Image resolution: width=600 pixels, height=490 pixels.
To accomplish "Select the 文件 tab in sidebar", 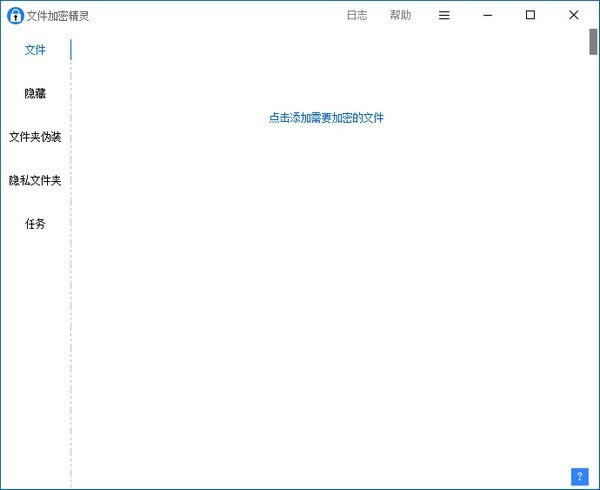I will (x=35, y=50).
